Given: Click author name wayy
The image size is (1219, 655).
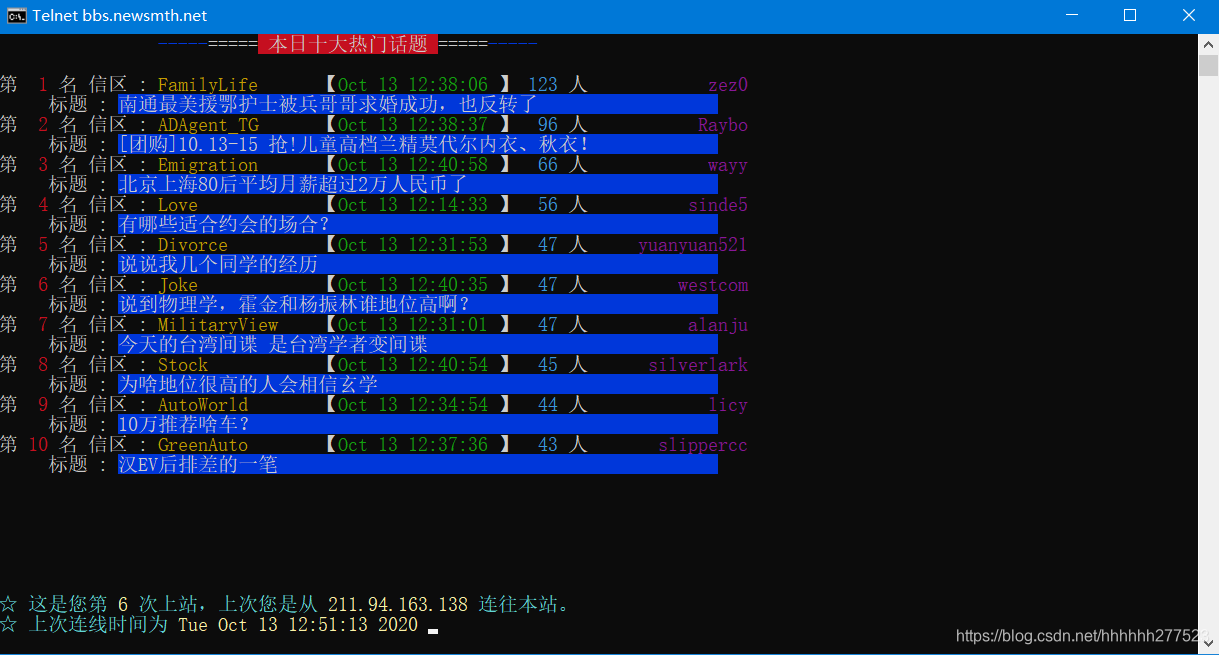Looking at the screenshot, I should click(x=728, y=165).
